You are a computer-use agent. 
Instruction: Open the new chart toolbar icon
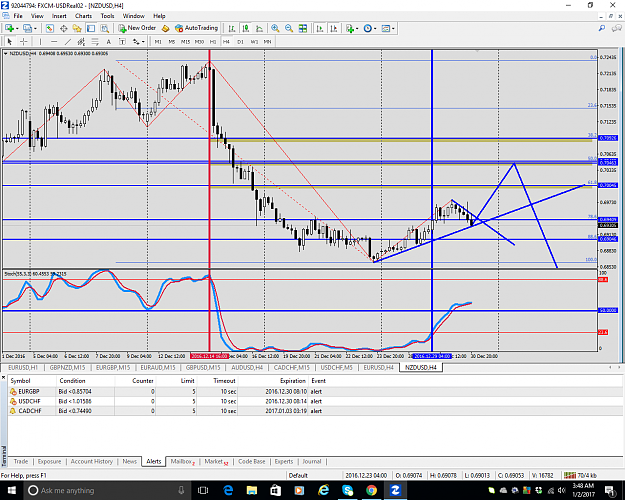coord(9,28)
